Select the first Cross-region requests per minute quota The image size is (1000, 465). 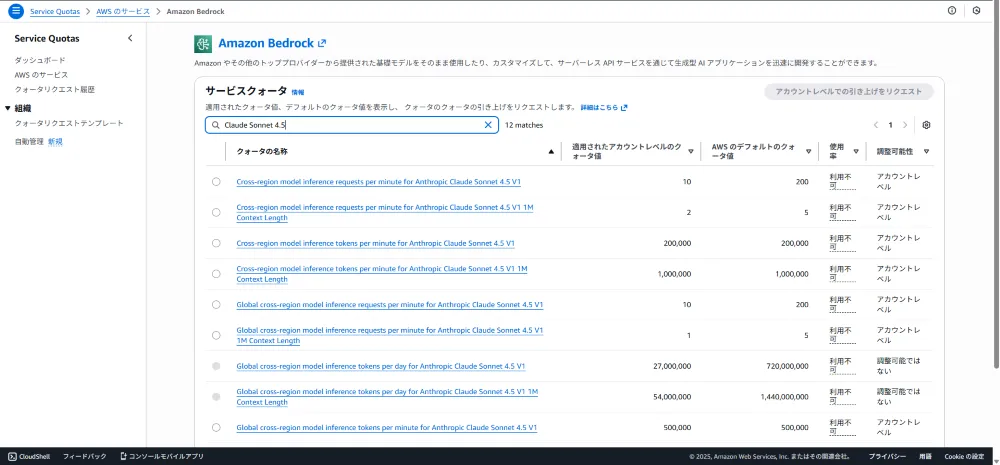click(x=216, y=182)
